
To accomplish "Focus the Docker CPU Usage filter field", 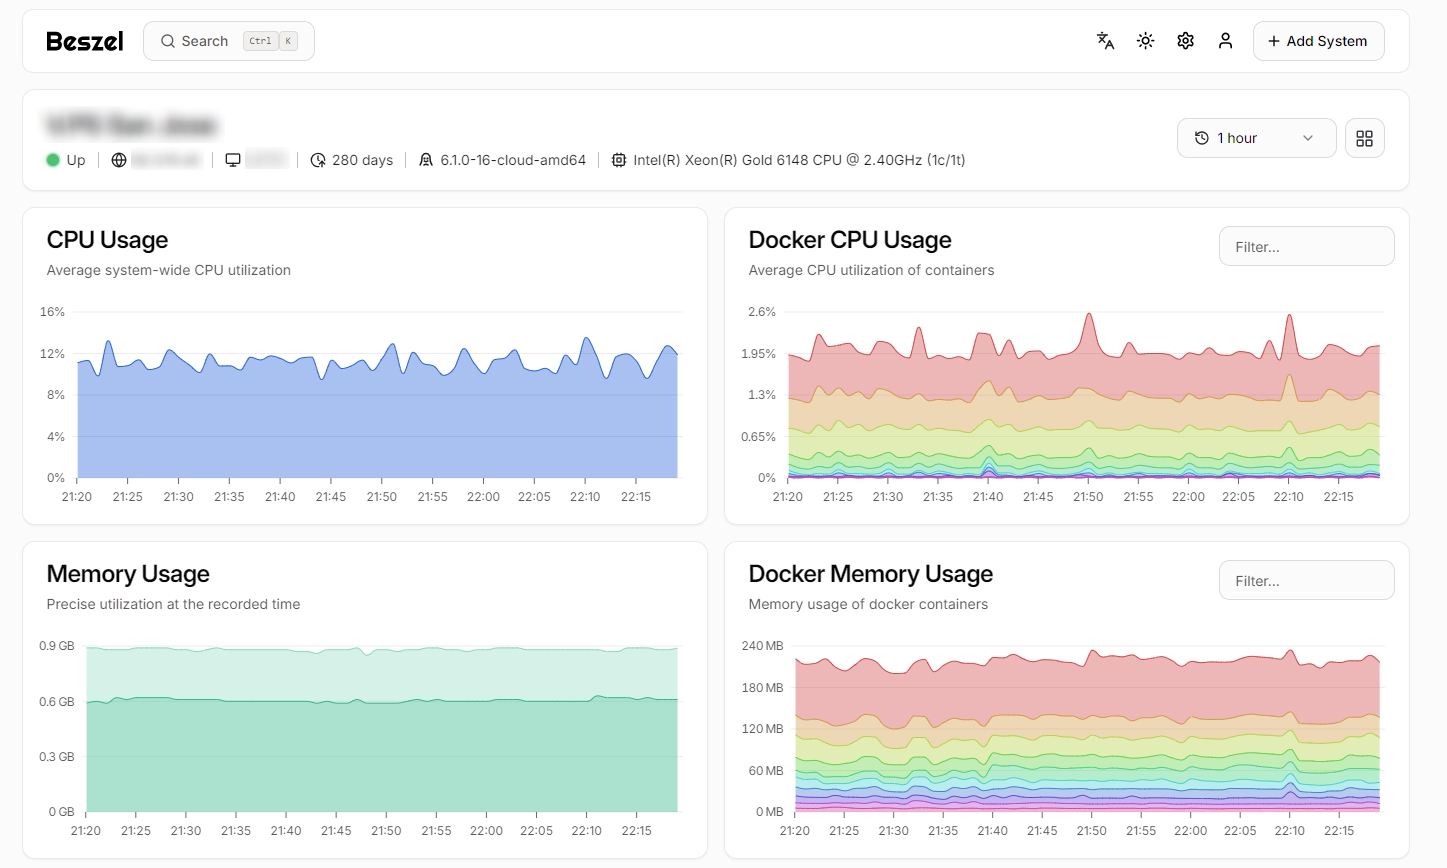I will (x=1306, y=246).
